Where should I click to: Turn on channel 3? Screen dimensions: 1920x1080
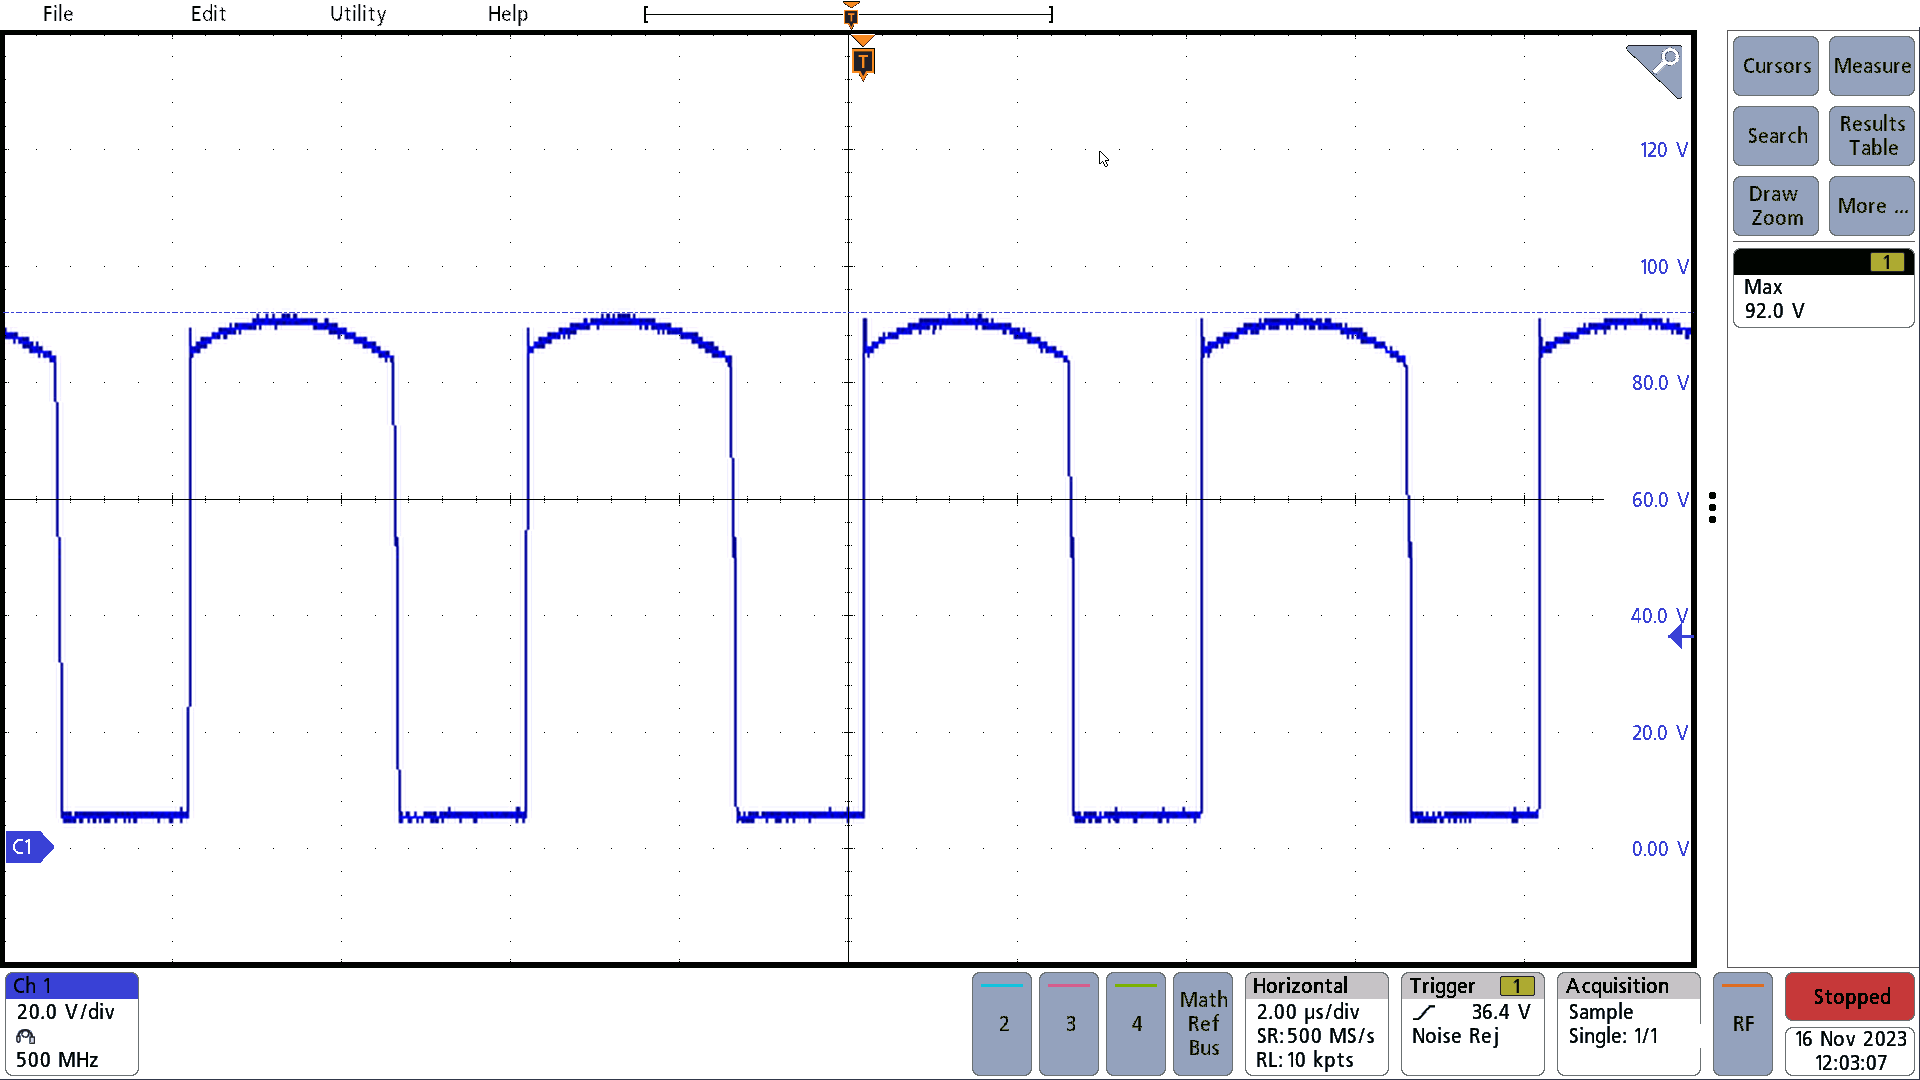(x=1069, y=1023)
